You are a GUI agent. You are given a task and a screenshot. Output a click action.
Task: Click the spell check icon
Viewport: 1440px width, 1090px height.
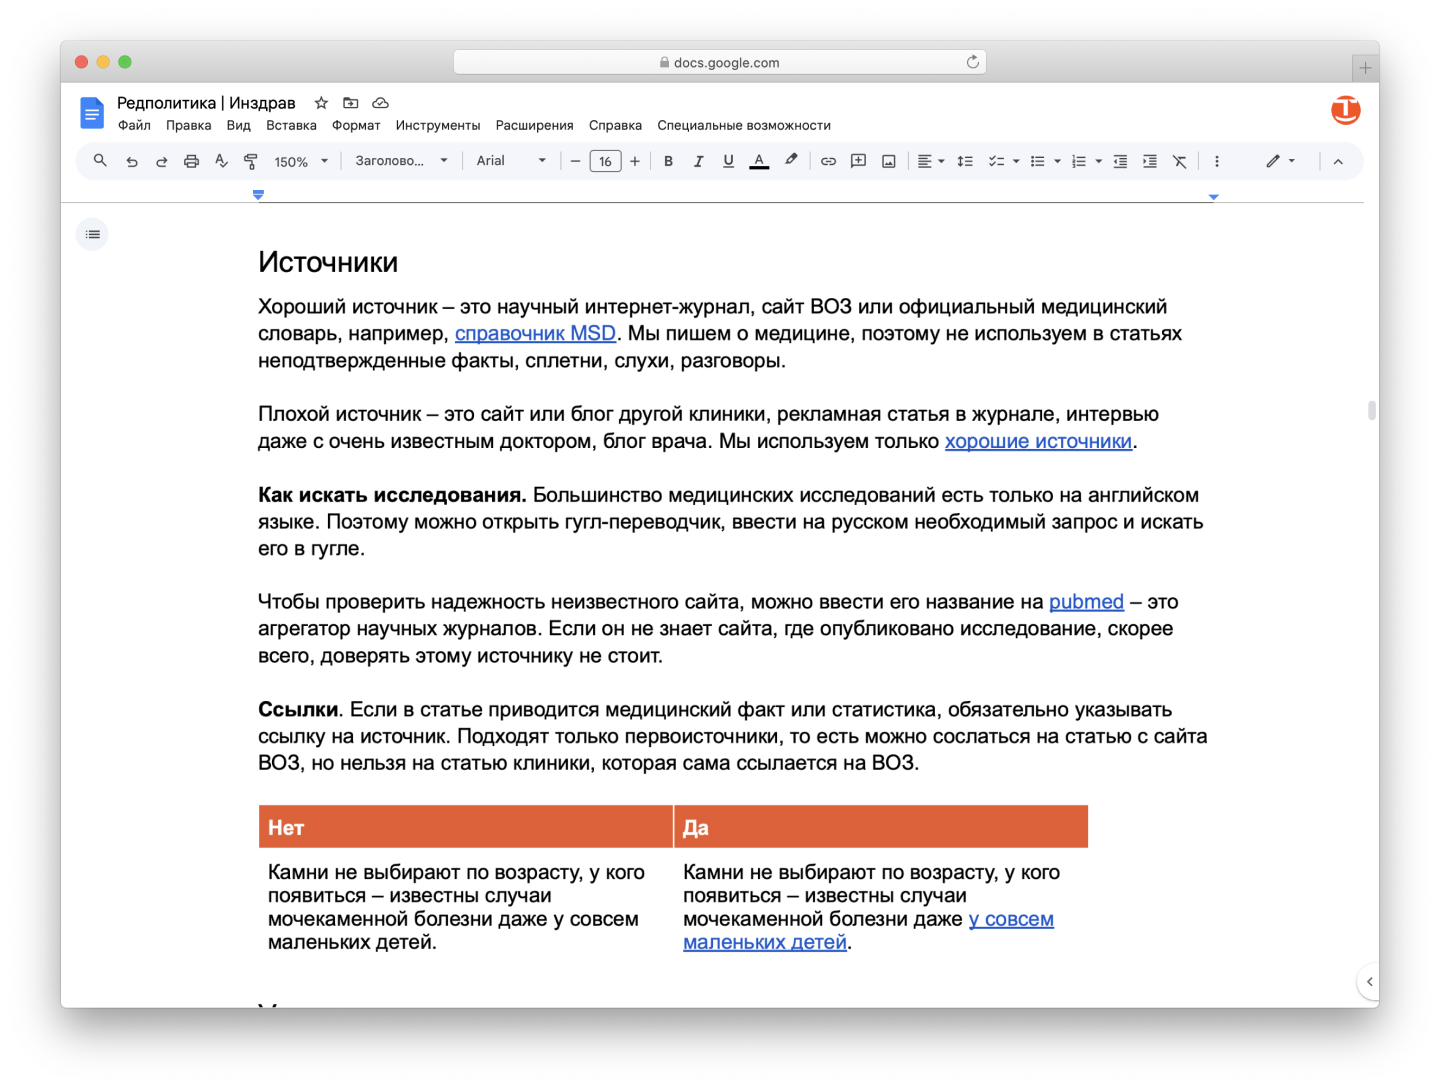tap(221, 161)
